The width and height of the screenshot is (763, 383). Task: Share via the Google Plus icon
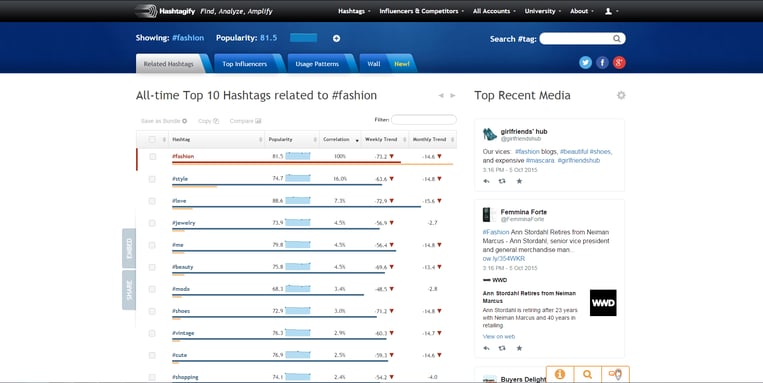[x=619, y=62]
